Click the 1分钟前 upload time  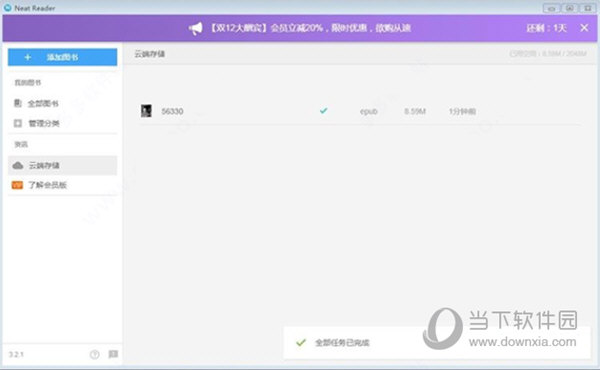coord(462,111)
